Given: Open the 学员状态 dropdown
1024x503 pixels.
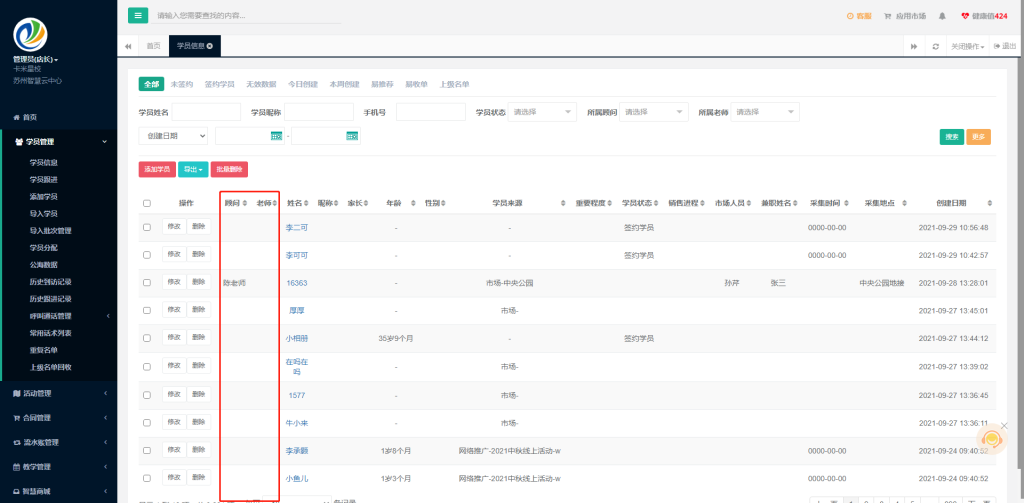Looking at the screenshot, I should click(x=542, y=112).
